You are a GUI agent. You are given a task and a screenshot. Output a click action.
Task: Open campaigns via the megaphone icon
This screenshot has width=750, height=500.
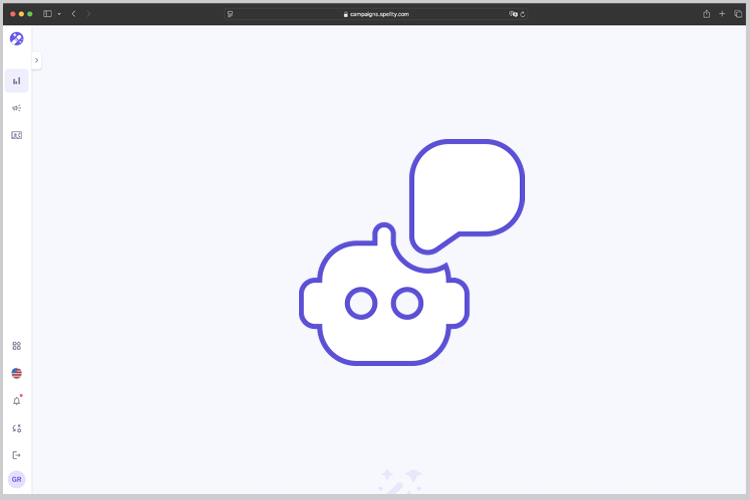tap(16, 108)
